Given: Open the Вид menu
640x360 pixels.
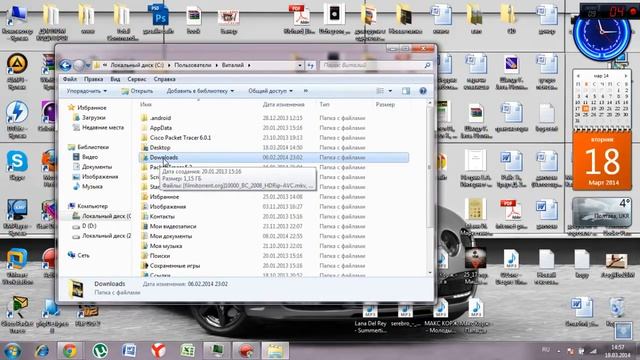Looking at the screenshot, I should click(115, 79).
